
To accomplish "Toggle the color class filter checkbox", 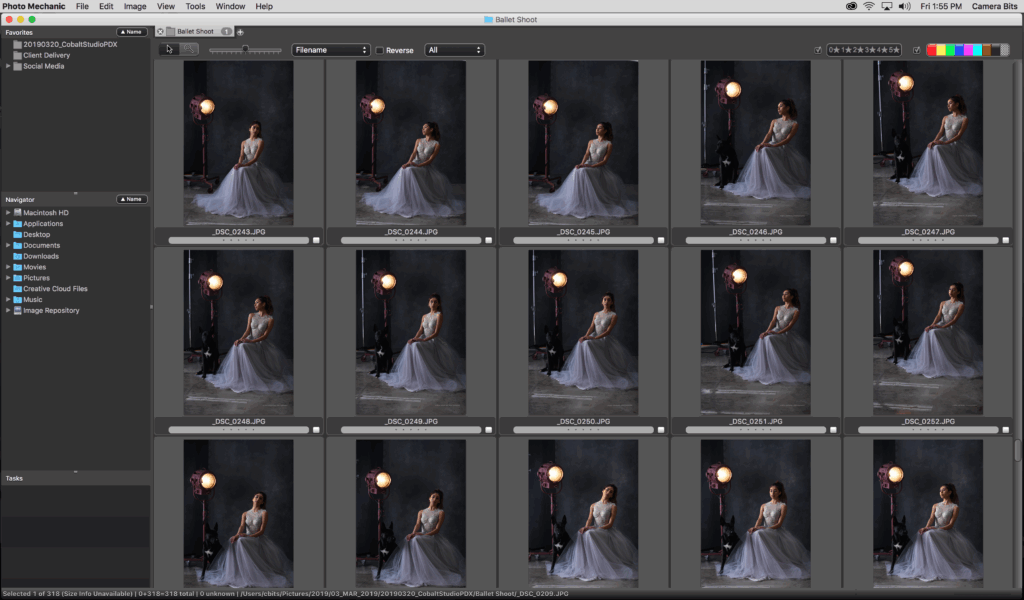I will tap(917, 50).
